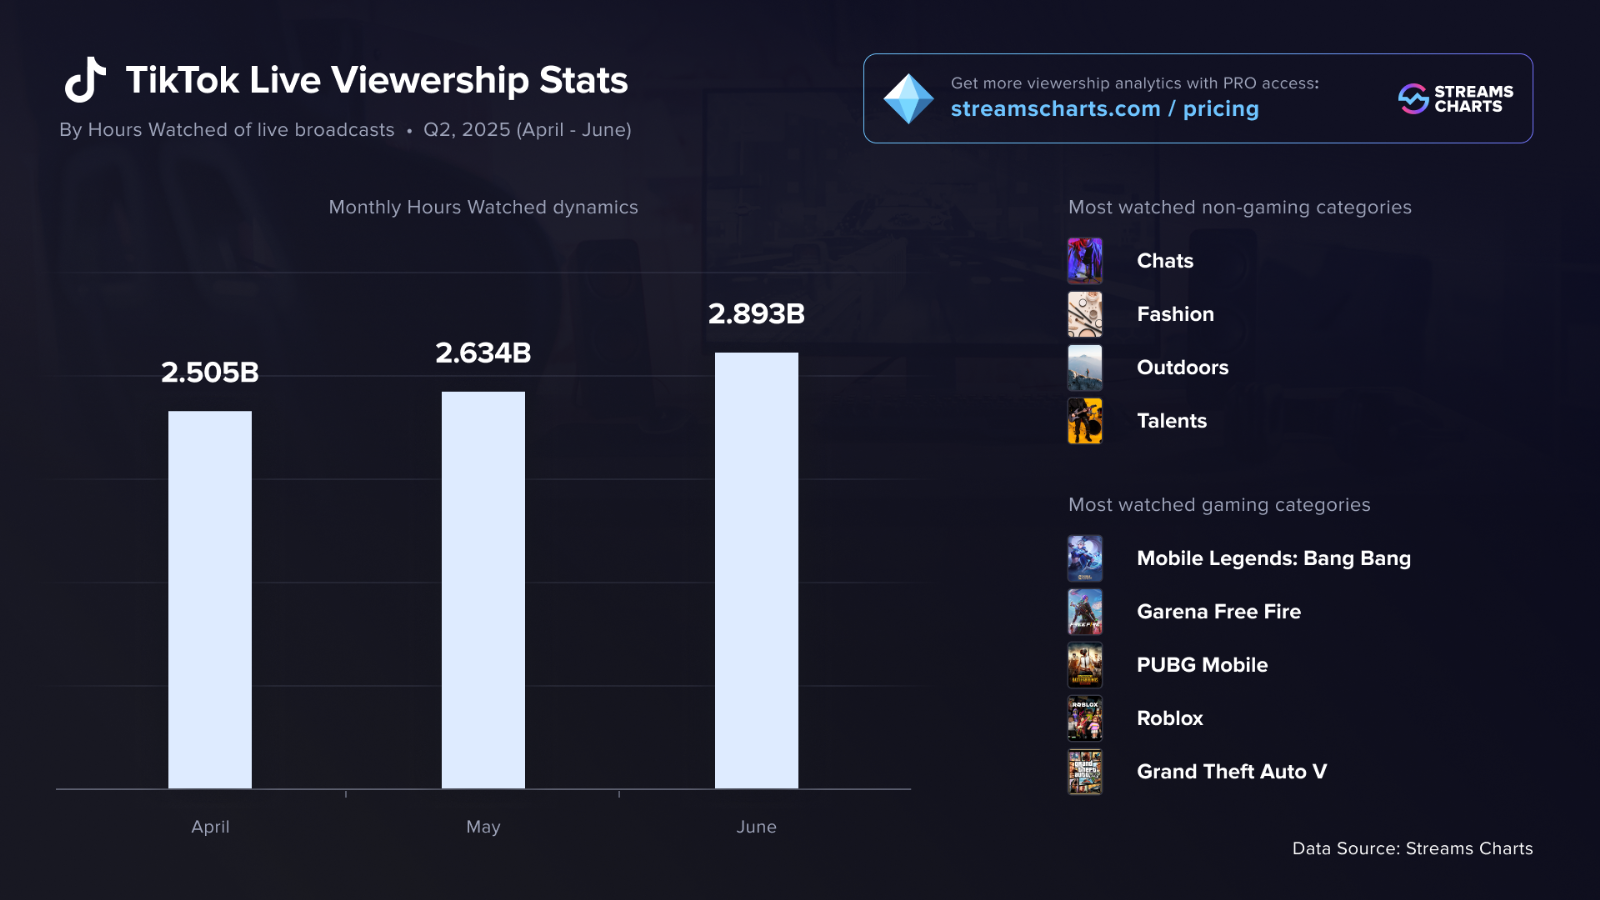This screenshot has height=900, width=1600.
Task: Click the PUBG Mobile game icon
Action: (1085, 665)
